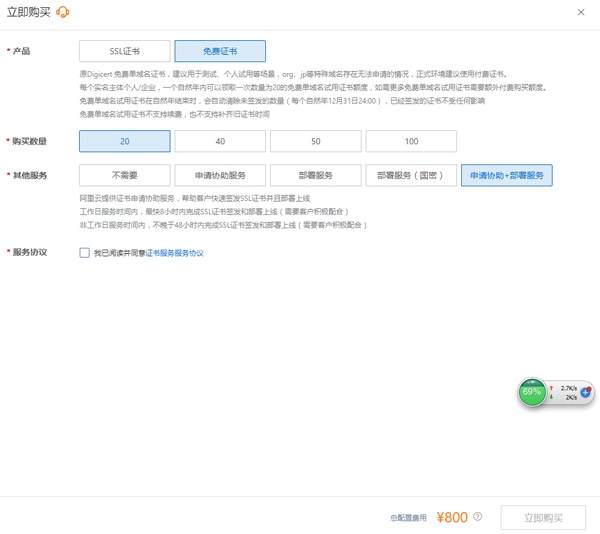
Task: Click the customer service headset icon
Action: click(x=63, y=12)
